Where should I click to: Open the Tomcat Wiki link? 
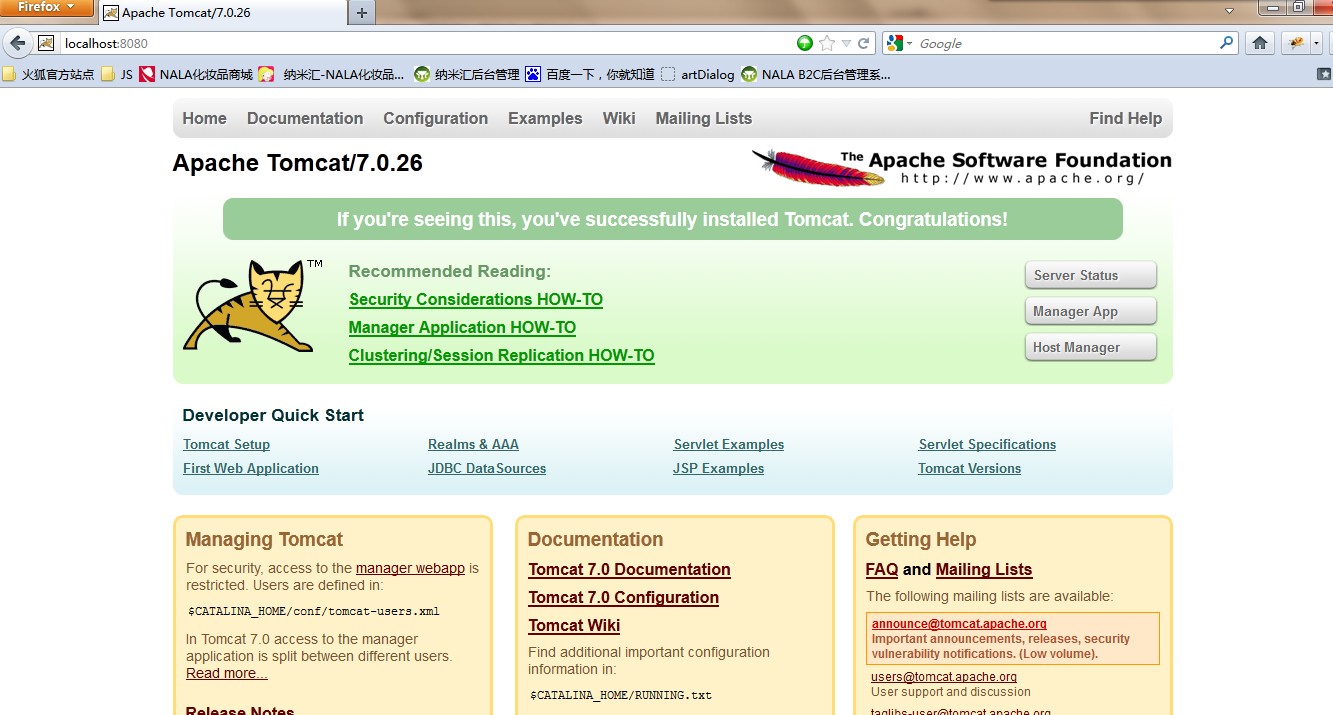pos(574,626)
